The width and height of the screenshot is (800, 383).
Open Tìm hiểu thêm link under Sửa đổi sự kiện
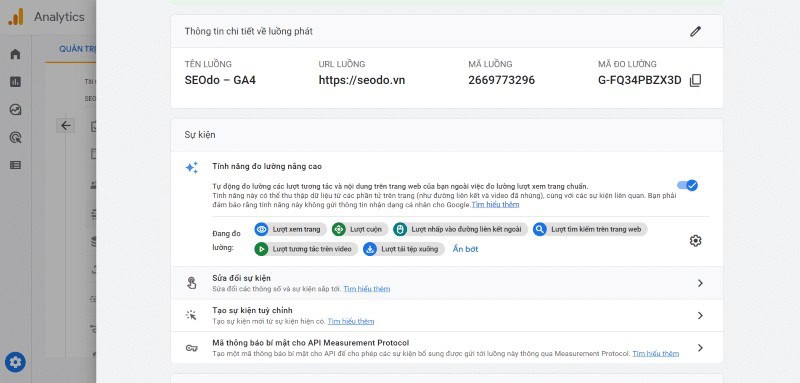coord(366,289)
